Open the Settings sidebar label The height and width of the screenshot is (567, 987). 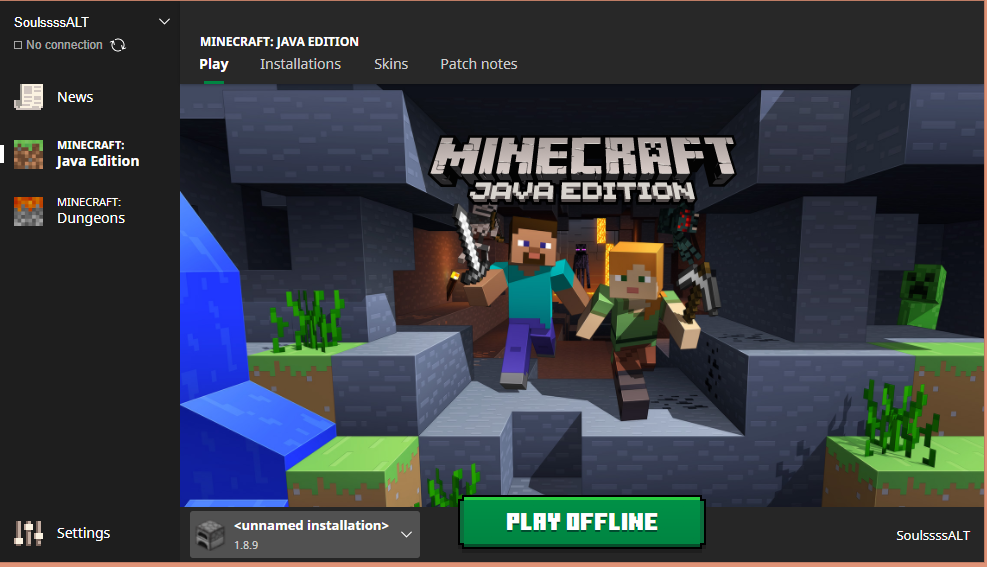pyautogui.click(x=83, y=533)
